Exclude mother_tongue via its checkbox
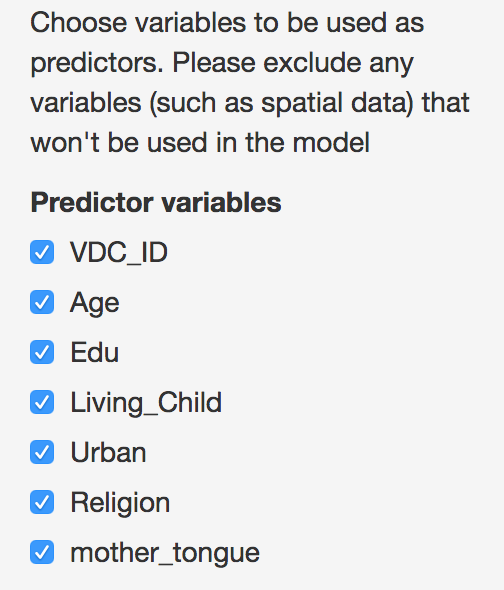The width and height of the screenshot is (504, 590). pyautogui.click(x=42, y=552)
